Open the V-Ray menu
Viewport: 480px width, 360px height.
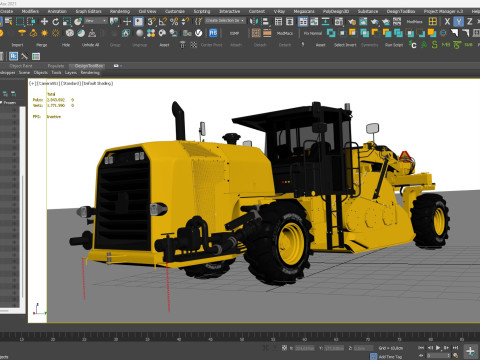[279, 11]
